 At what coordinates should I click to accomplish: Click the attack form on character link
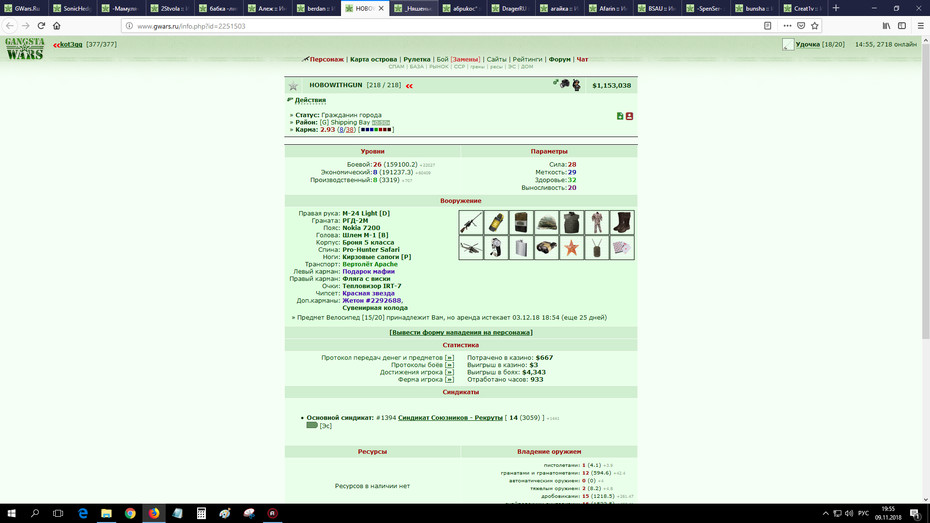point(461,333)
